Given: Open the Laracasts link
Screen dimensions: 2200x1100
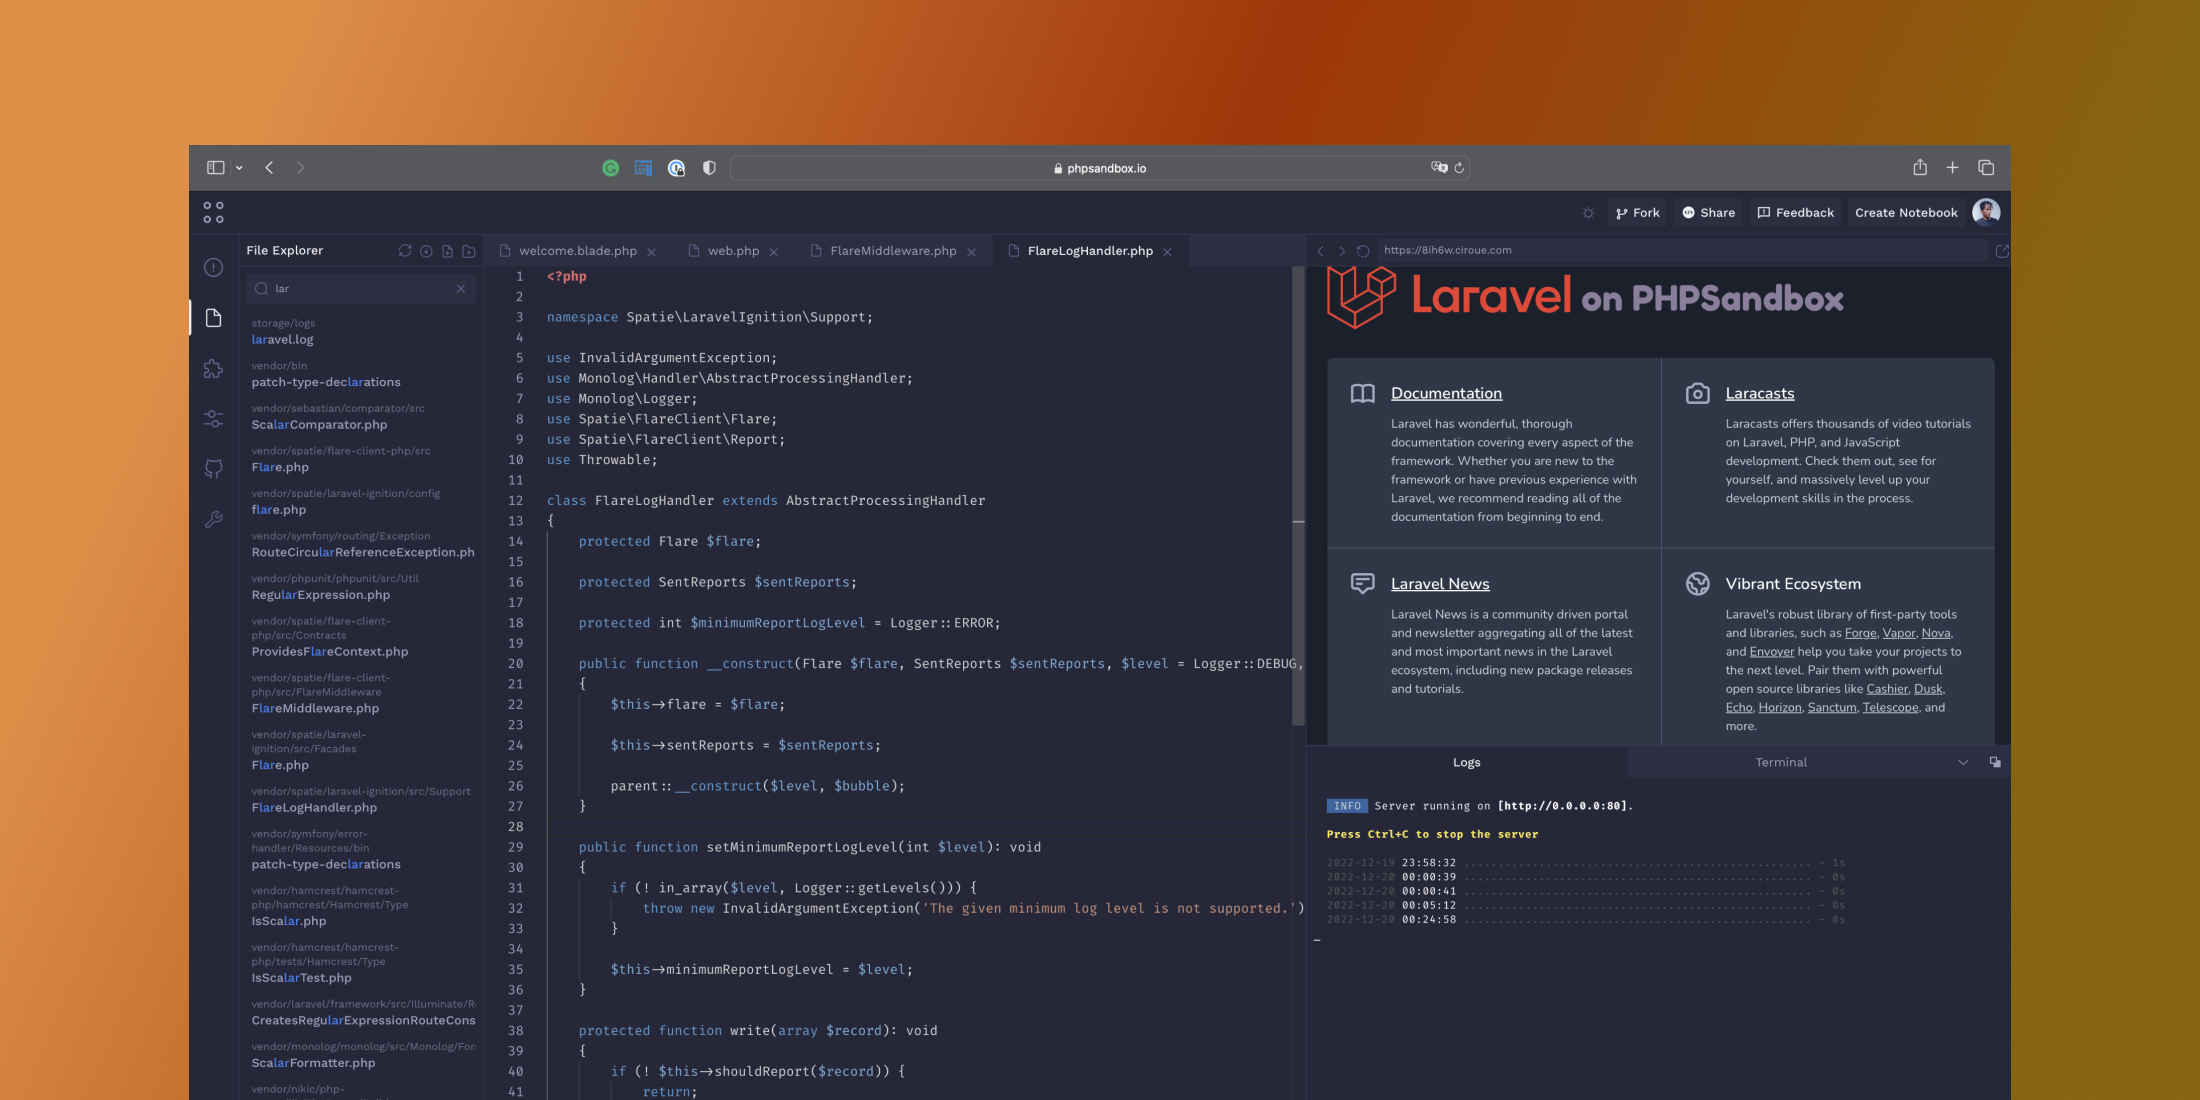Looking at the screenshot, I should (x=1760, y=393).
